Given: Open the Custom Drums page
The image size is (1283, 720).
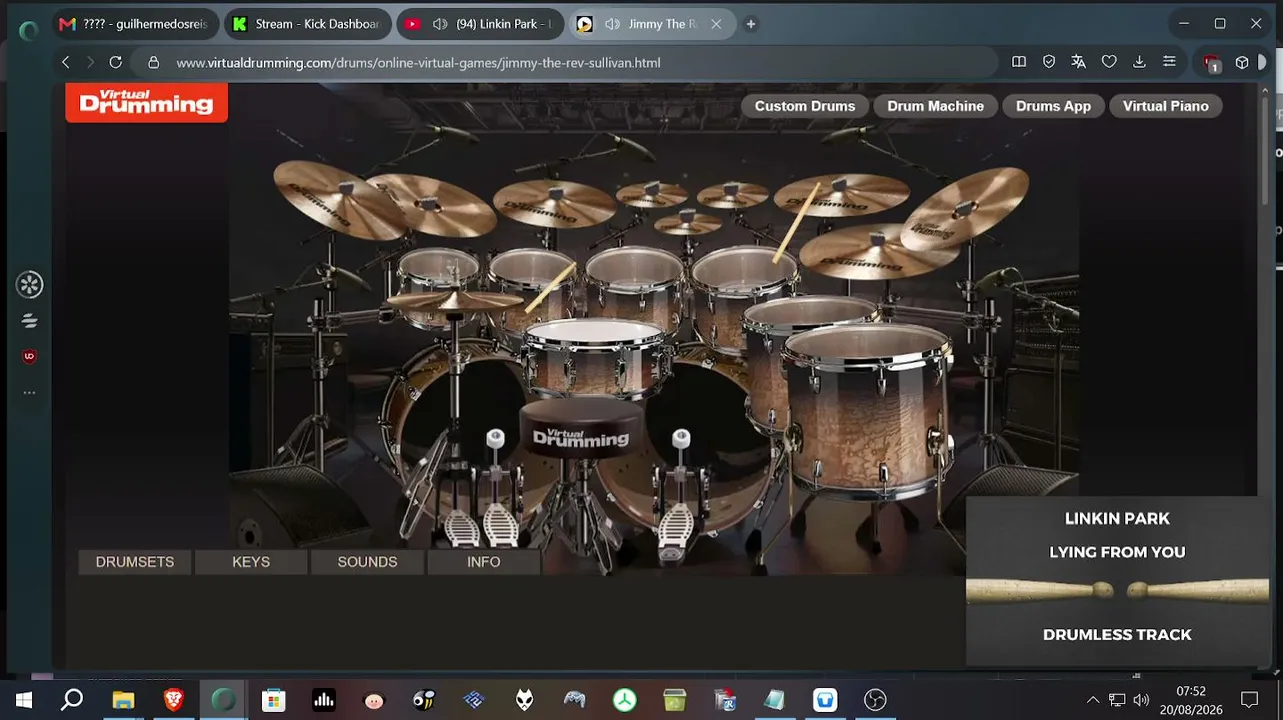Looking at the screenshot, I should 805,106.
